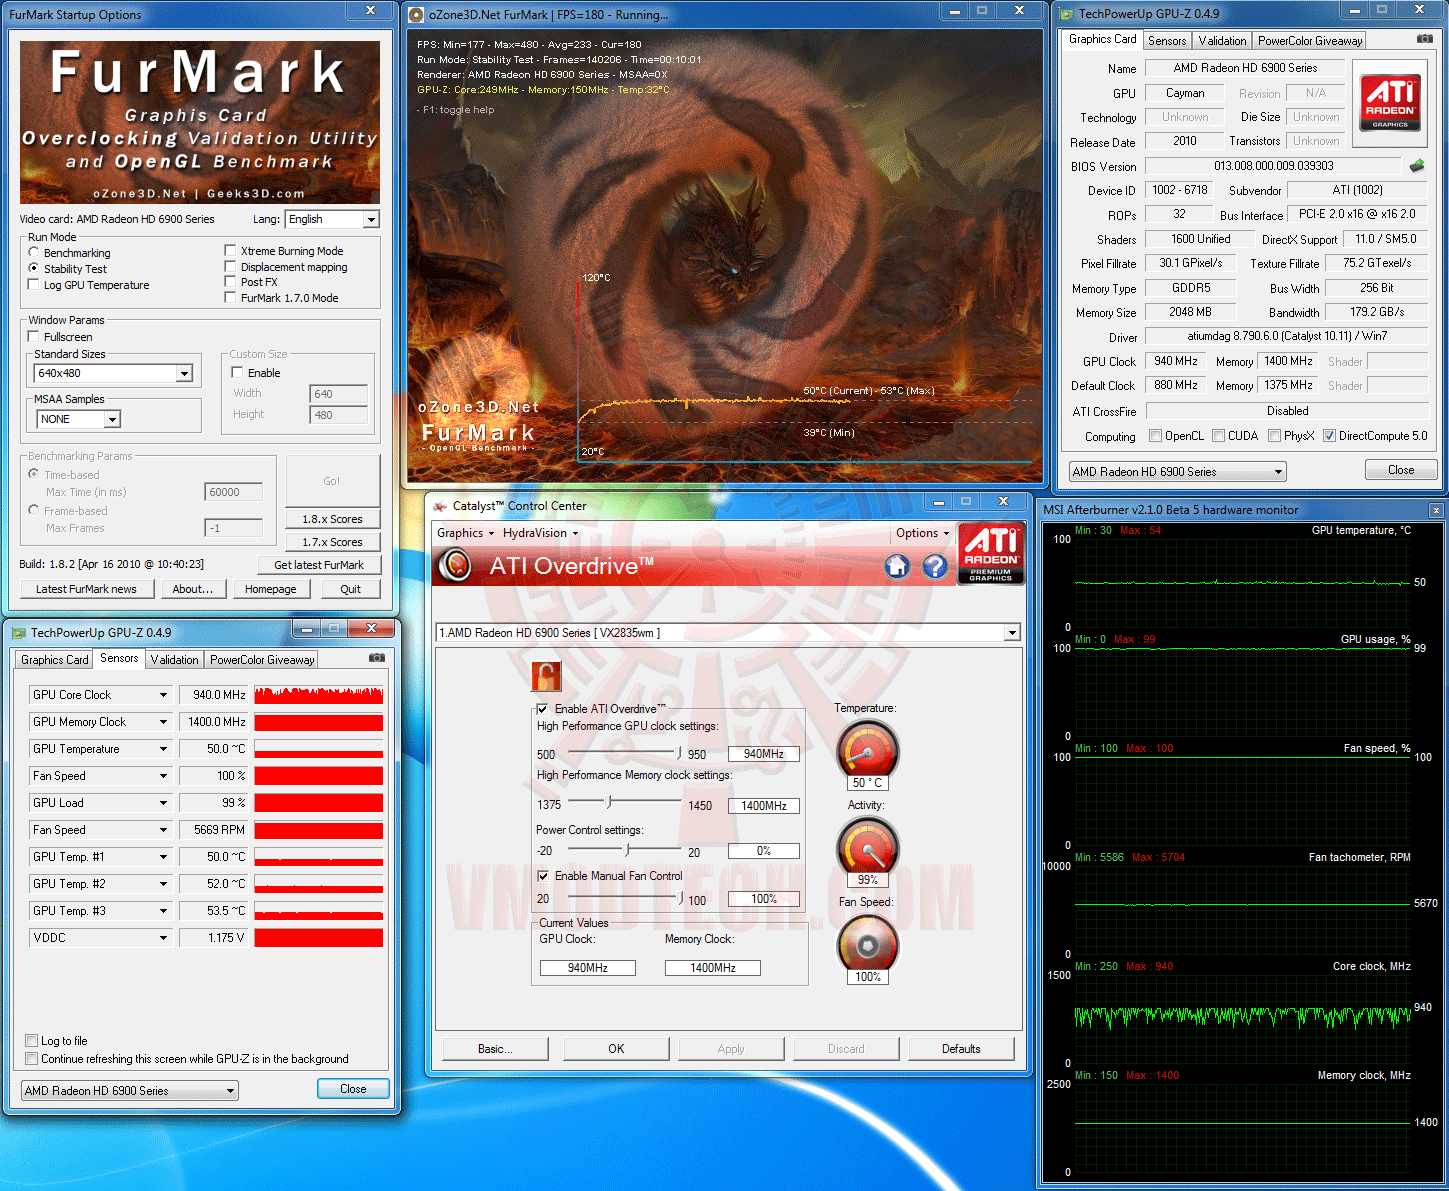Switch to Sensors tab in top-right GPU-Z

[x=1167, y=41]
